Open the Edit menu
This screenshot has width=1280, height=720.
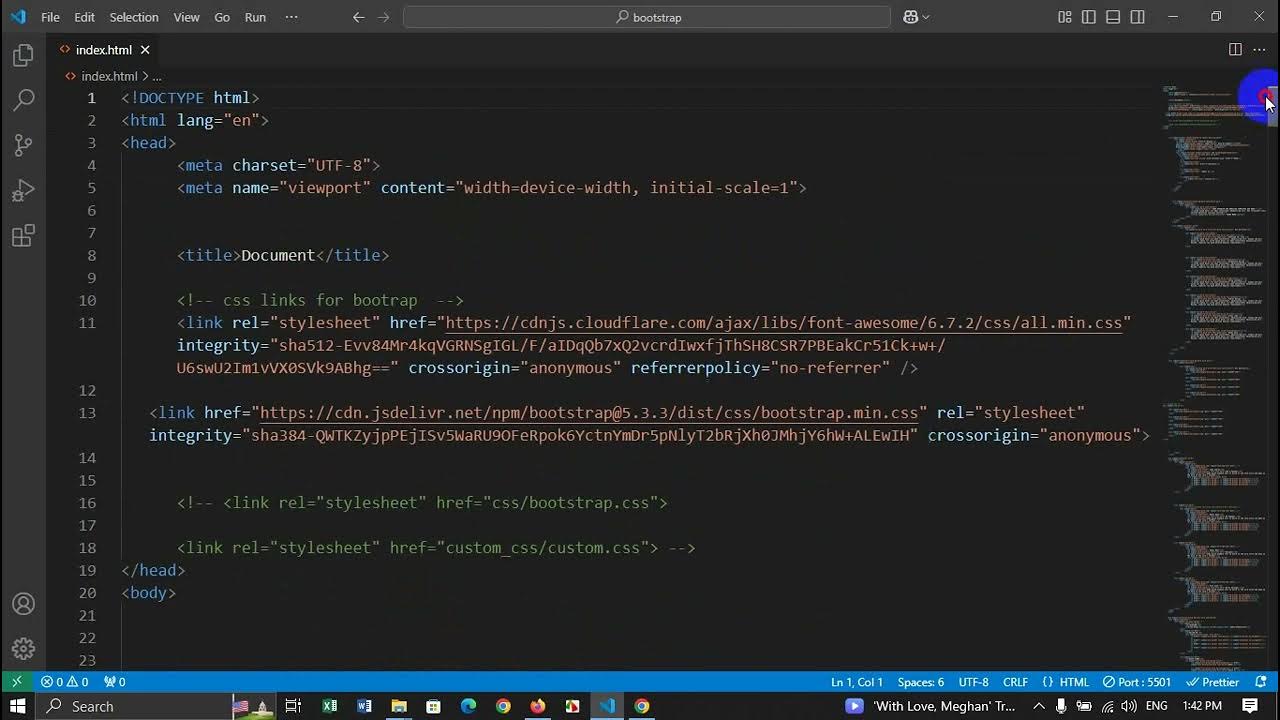point(84,17)
